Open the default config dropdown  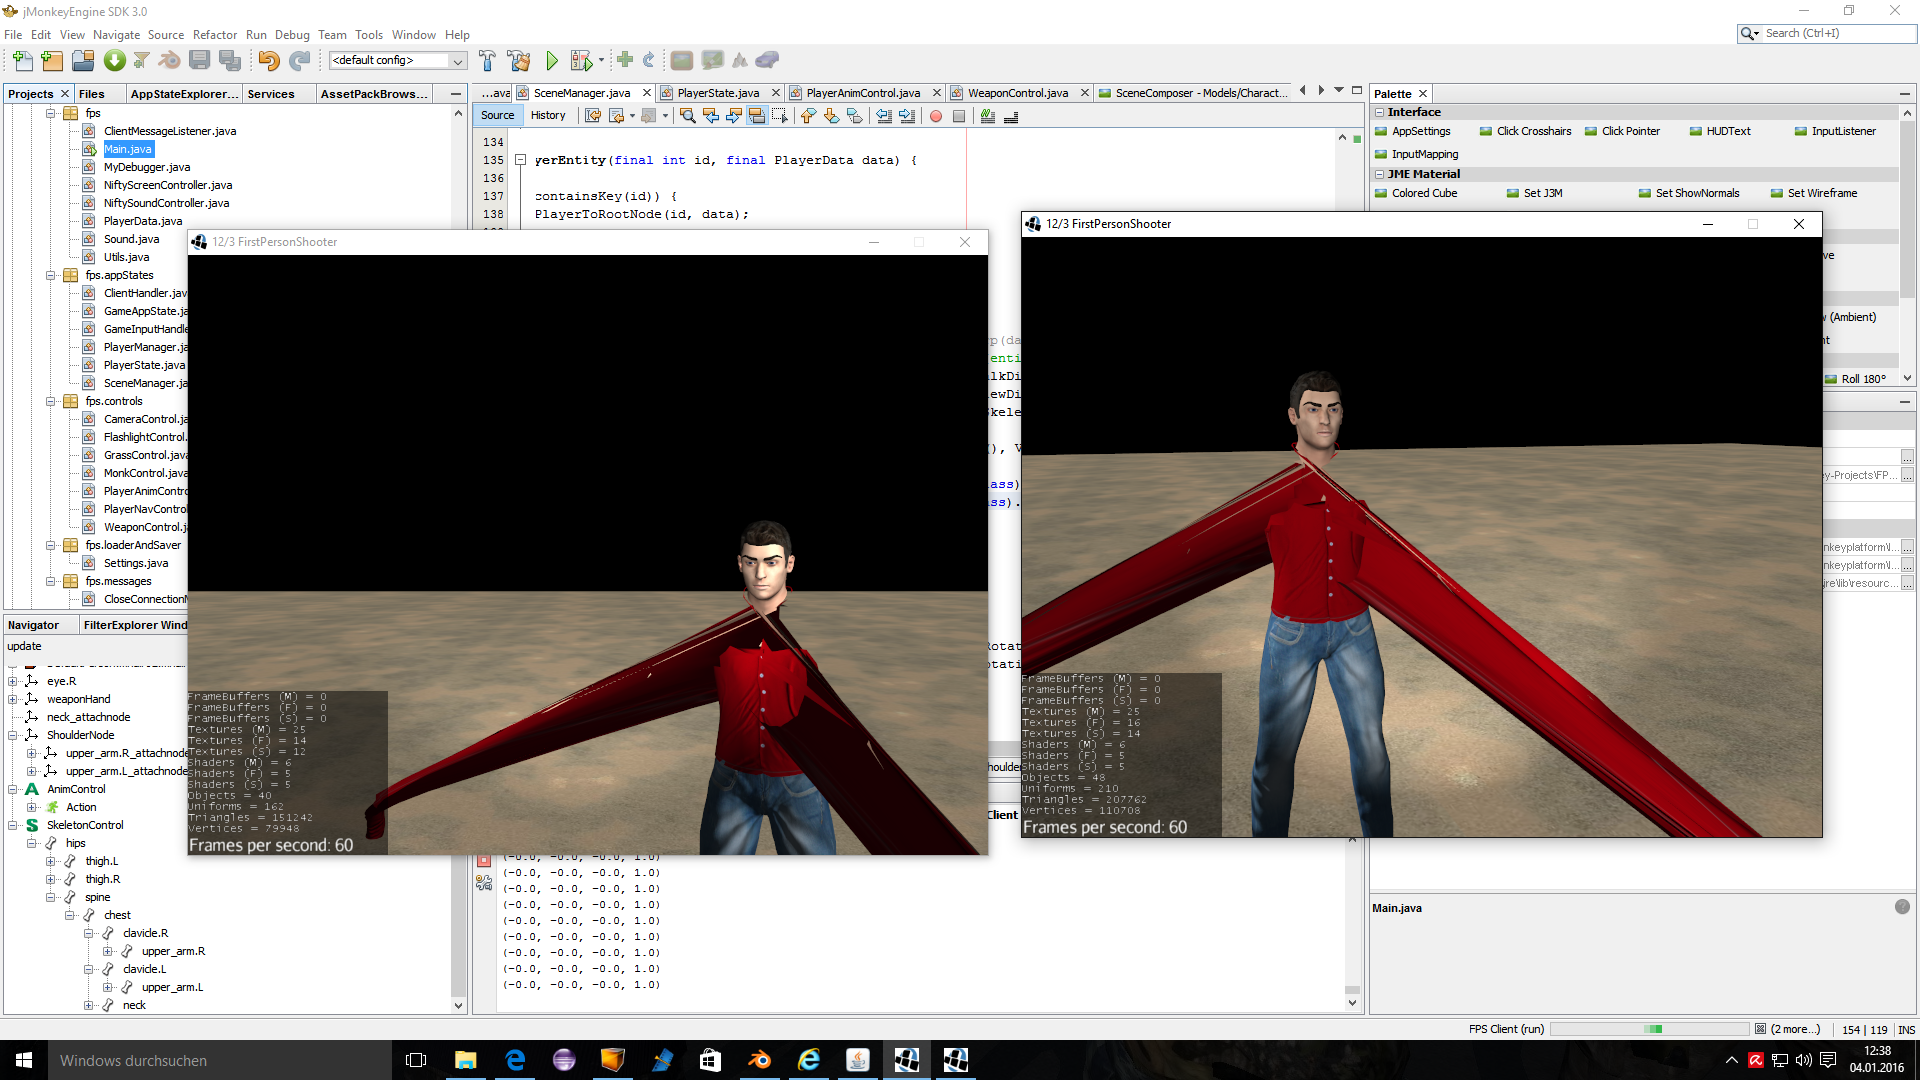coord(458,61)
